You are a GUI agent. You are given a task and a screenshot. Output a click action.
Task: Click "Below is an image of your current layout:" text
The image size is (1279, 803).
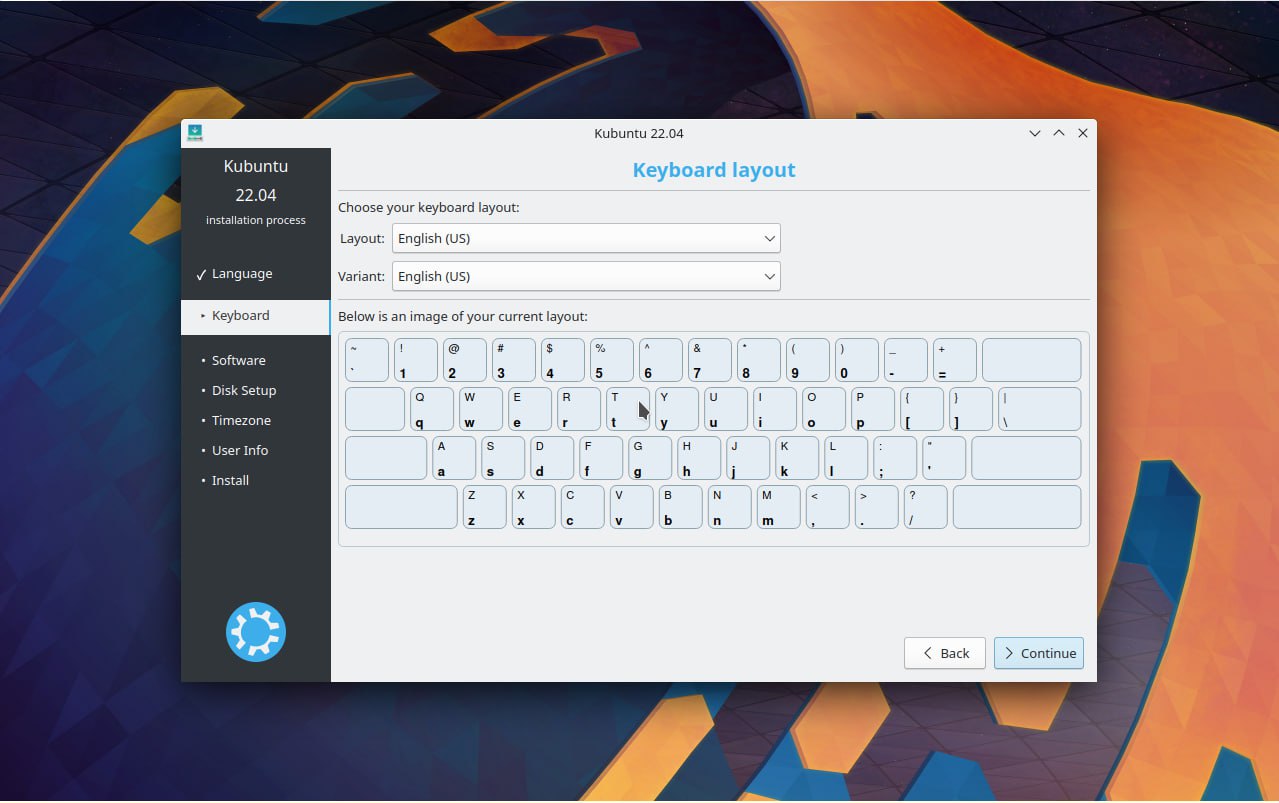pyautogui.click(x=463, y=316)
